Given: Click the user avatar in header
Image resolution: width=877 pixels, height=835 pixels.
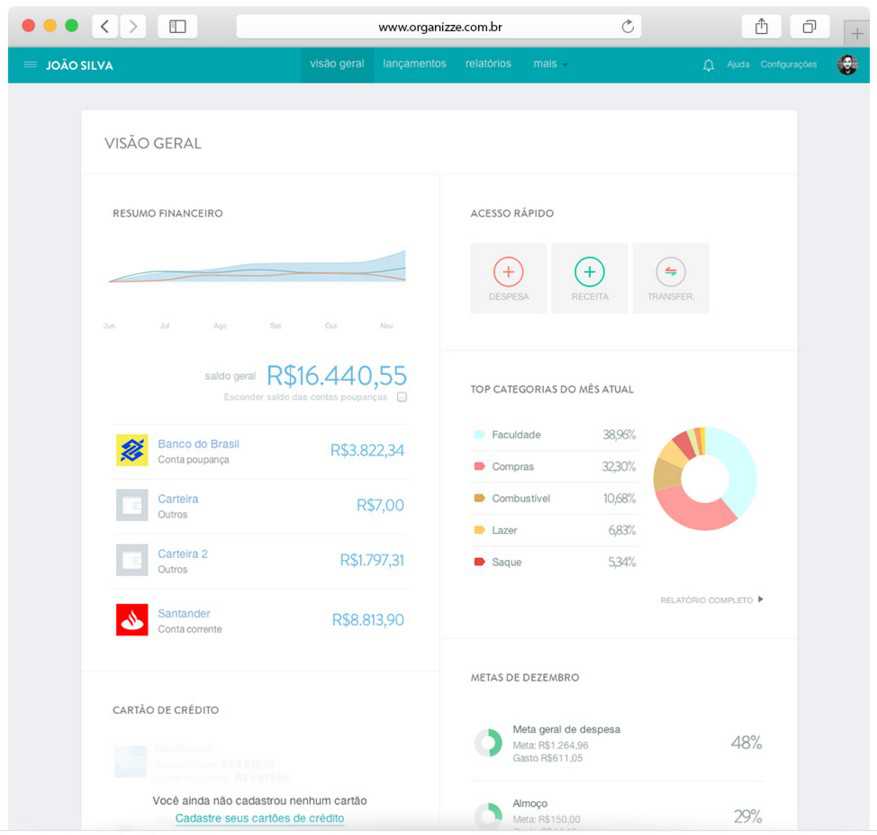Looking at the screenshot, I should [847, 65].
